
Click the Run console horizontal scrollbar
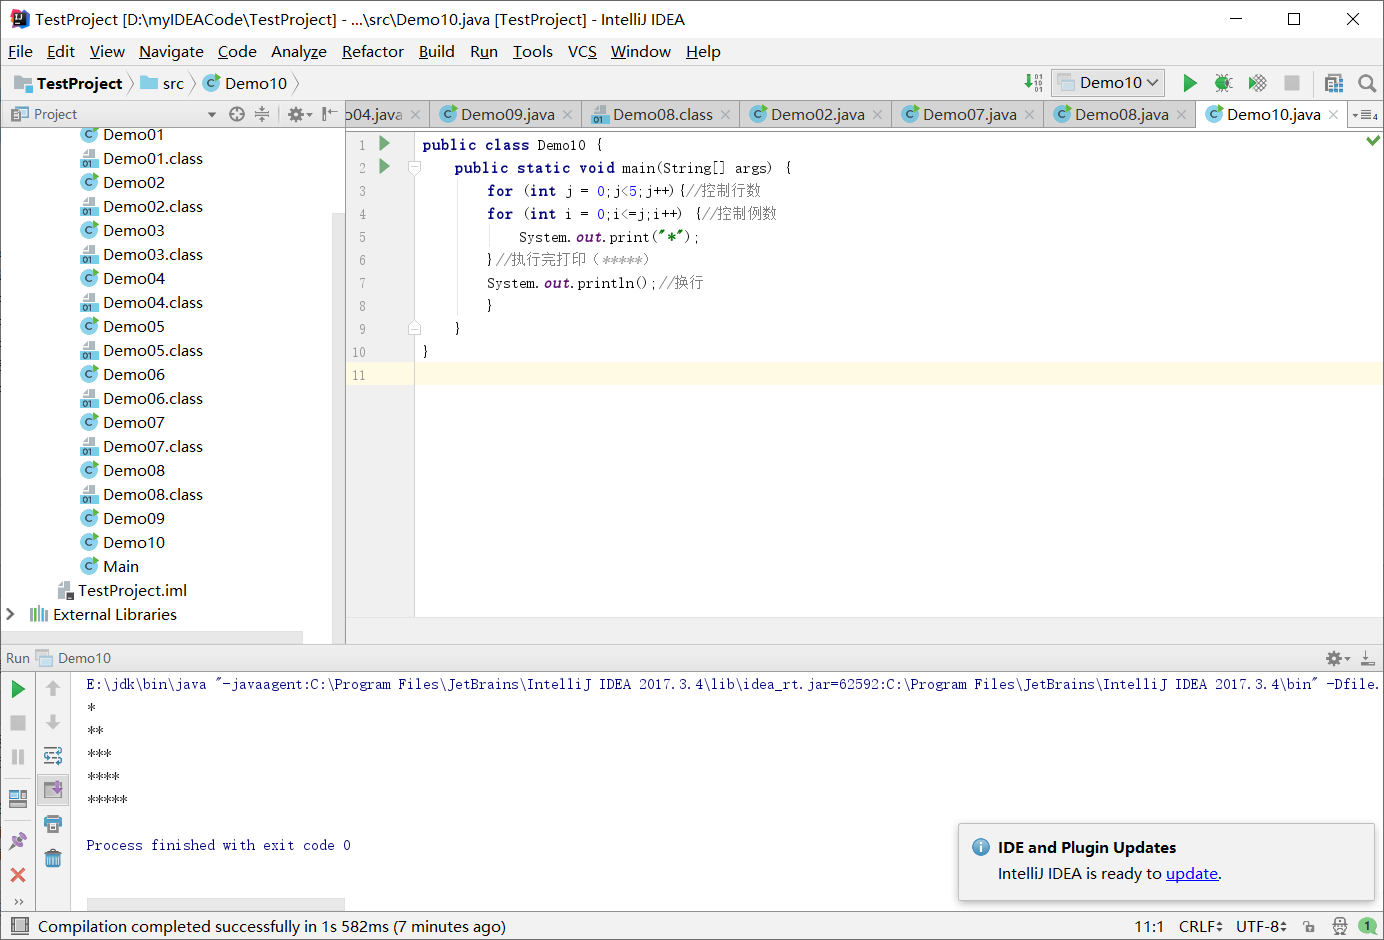coord(215,904)
